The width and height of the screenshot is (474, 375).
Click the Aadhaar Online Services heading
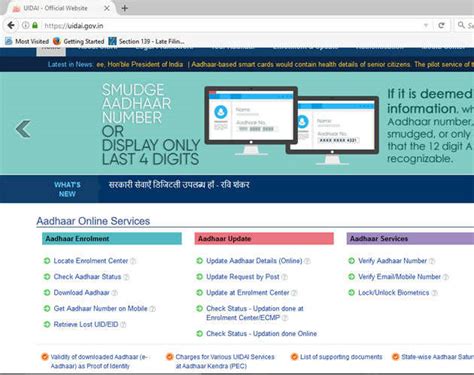pos(93,221)
